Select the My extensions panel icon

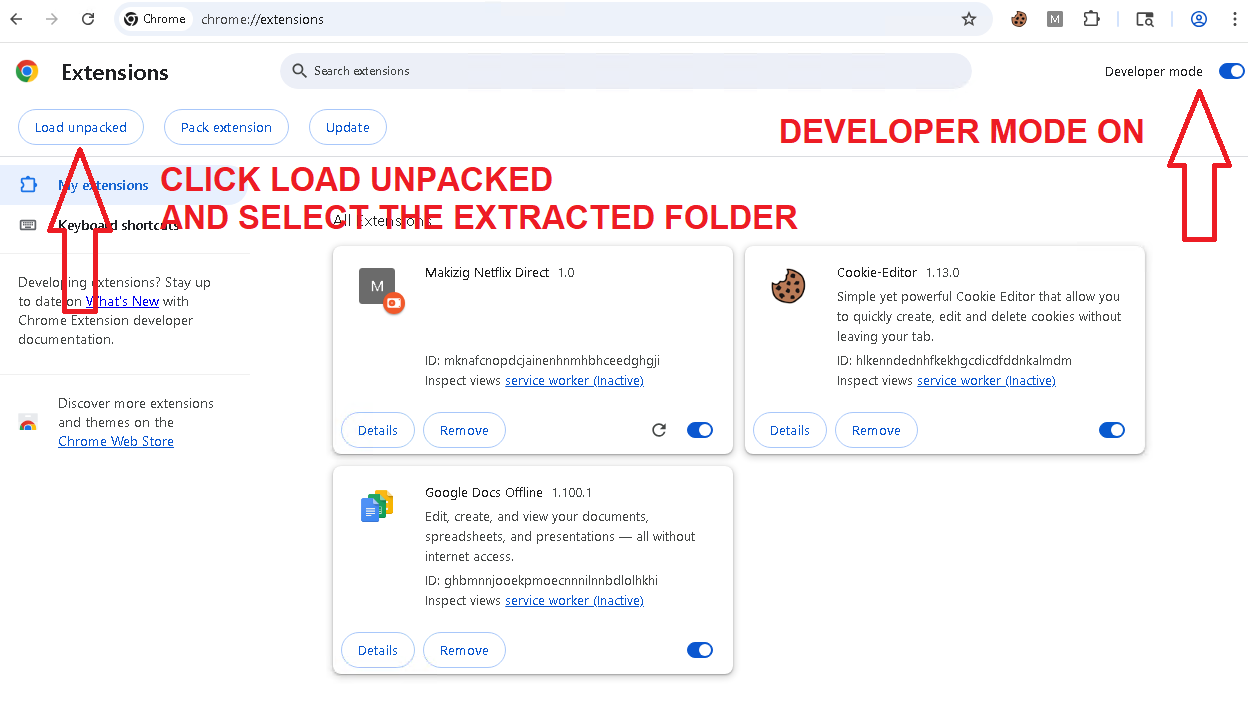pos(28,184)
